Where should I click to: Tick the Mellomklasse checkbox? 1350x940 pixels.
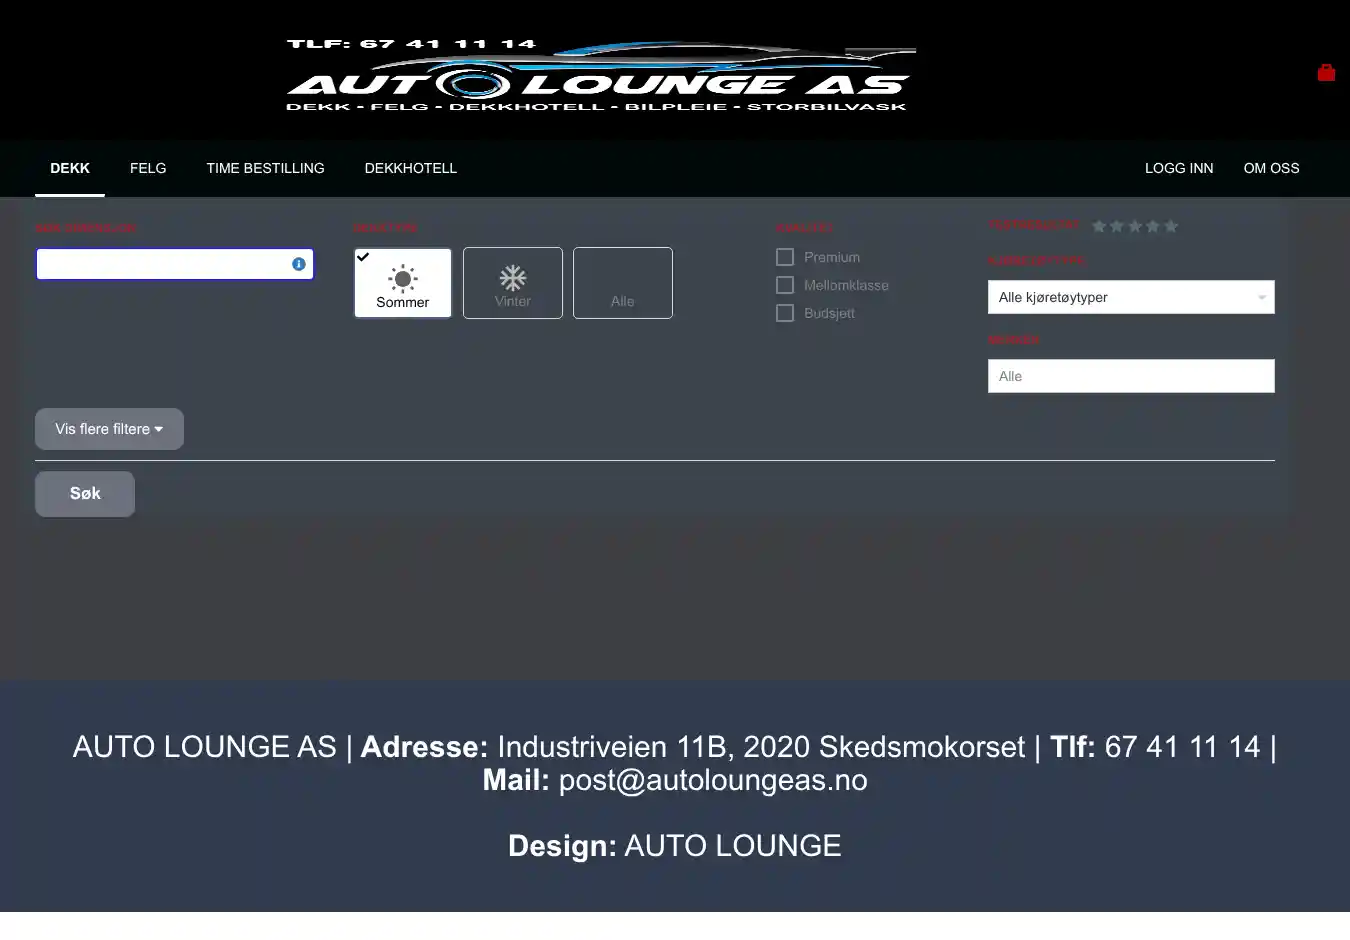click(x=785, y=285)
